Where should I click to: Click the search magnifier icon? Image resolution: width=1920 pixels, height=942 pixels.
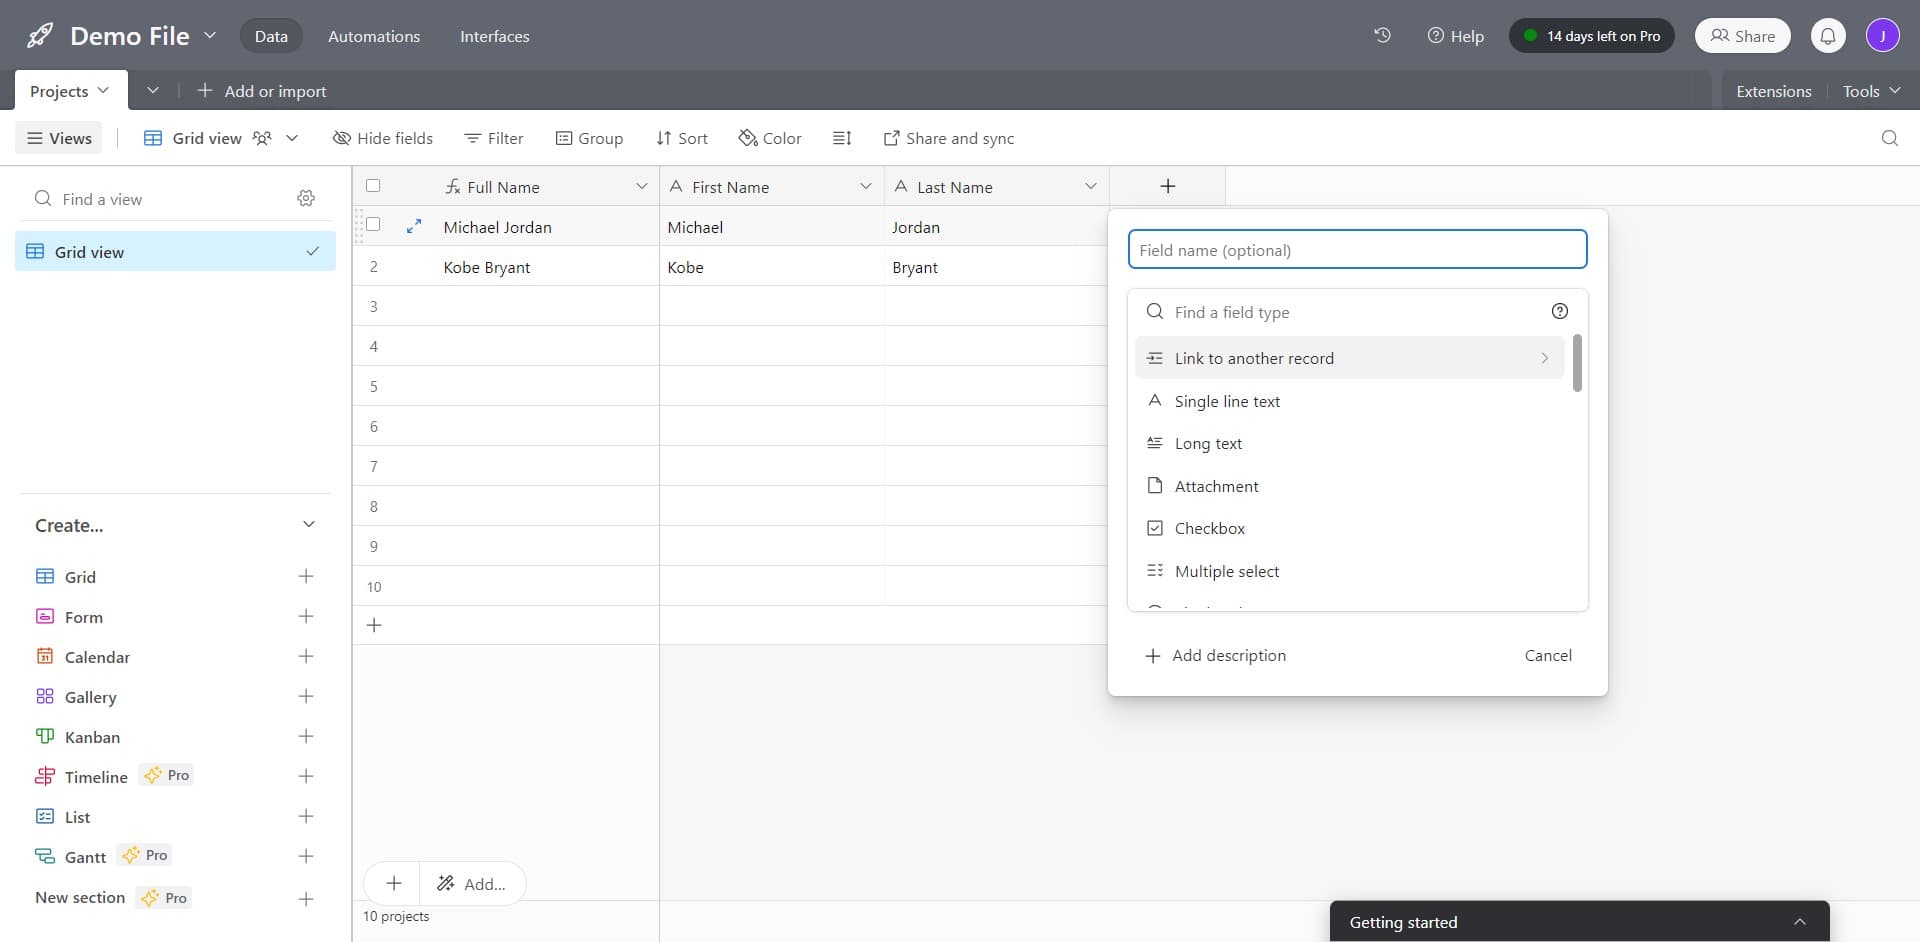tap(1889, 138)
